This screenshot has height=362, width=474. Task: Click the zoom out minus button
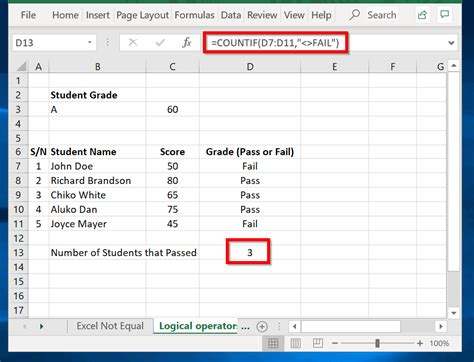coord(335,343)
